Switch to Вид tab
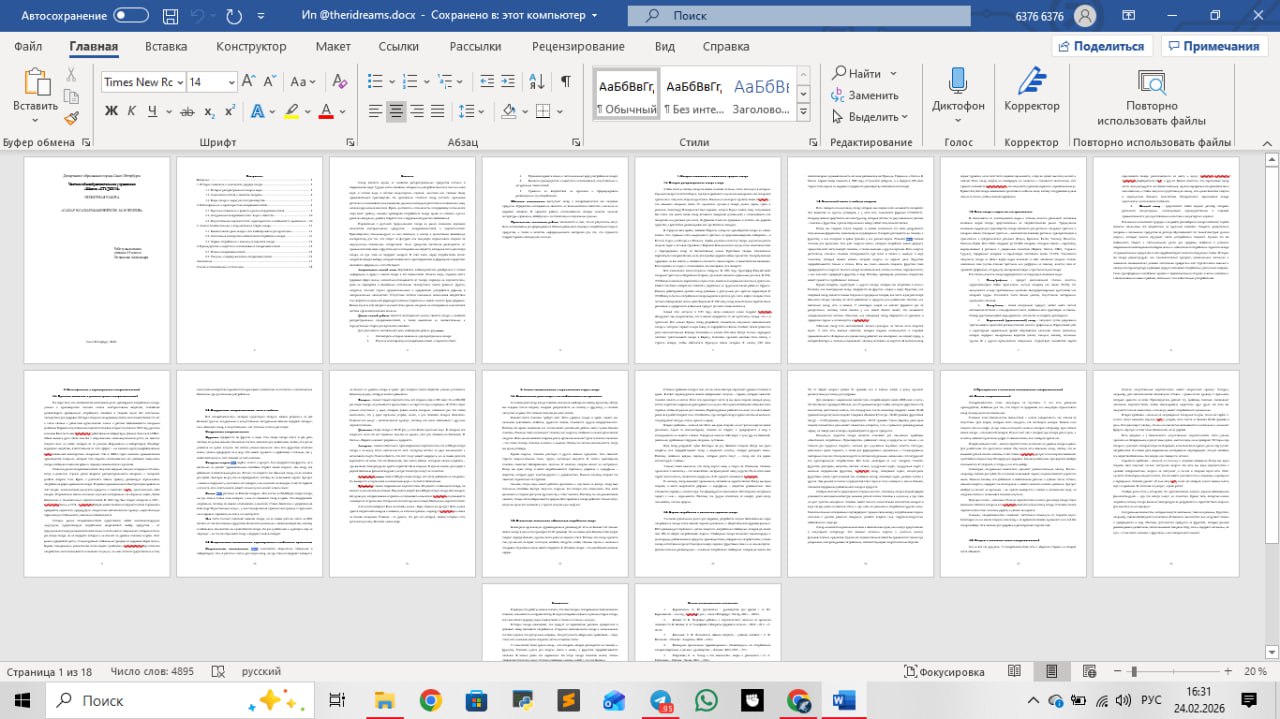Screen dimensions: 1280x719 pos(664,46)
